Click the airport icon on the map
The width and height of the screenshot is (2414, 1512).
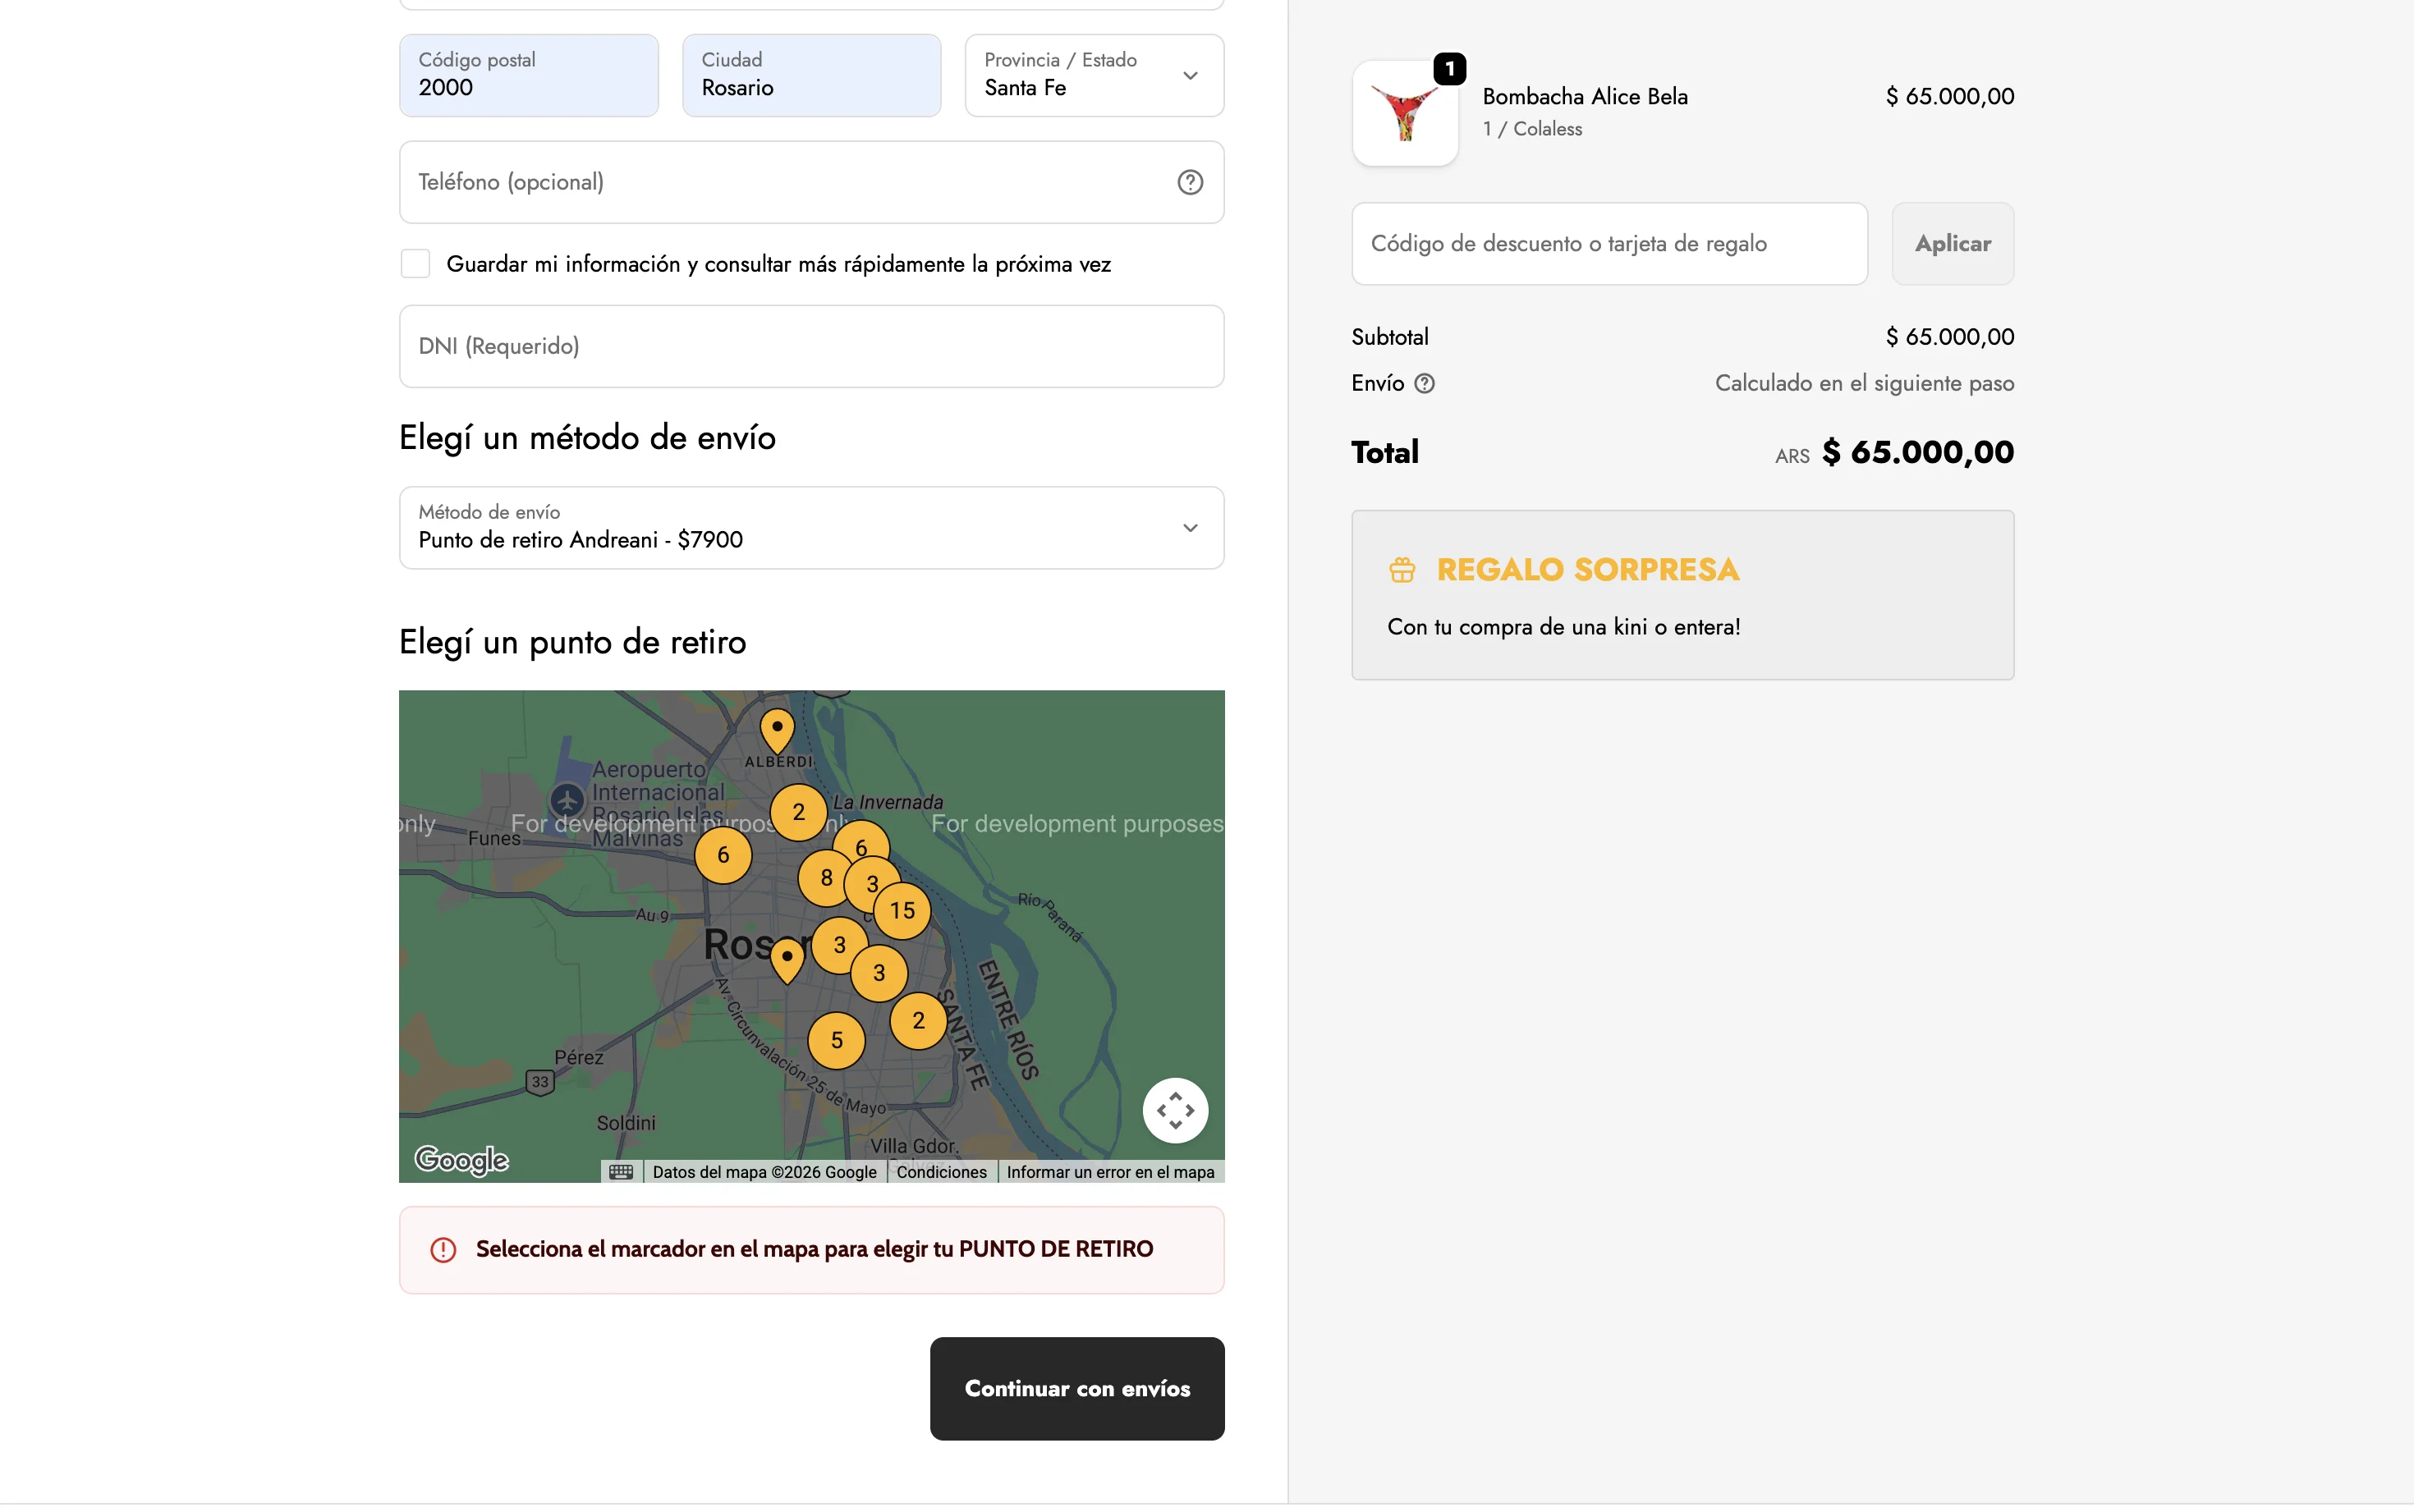(x=567, y=800)
